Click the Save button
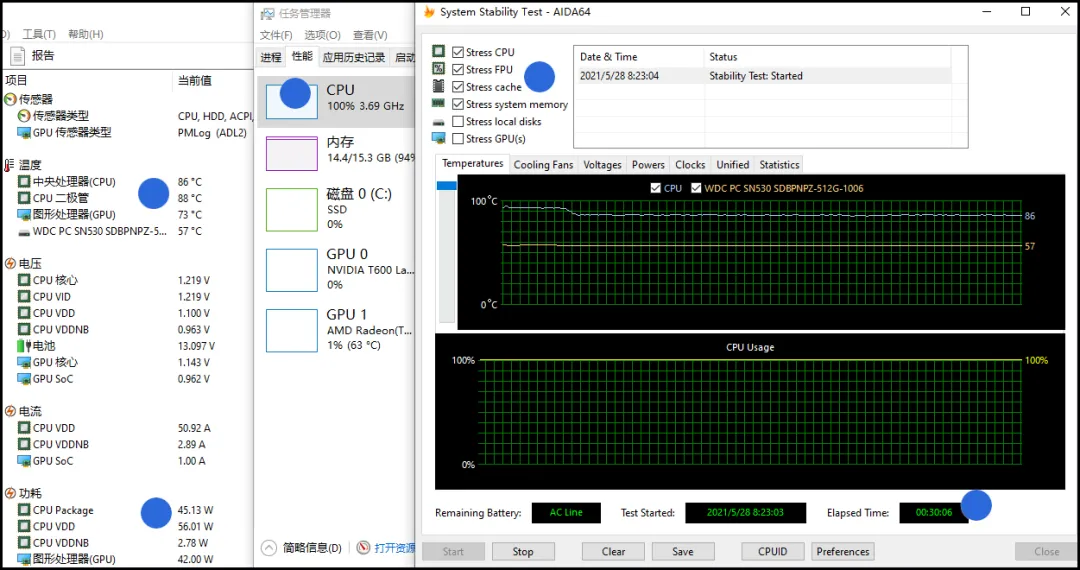1080x570 pixels. pyautogui.click(x=683, y=551)
